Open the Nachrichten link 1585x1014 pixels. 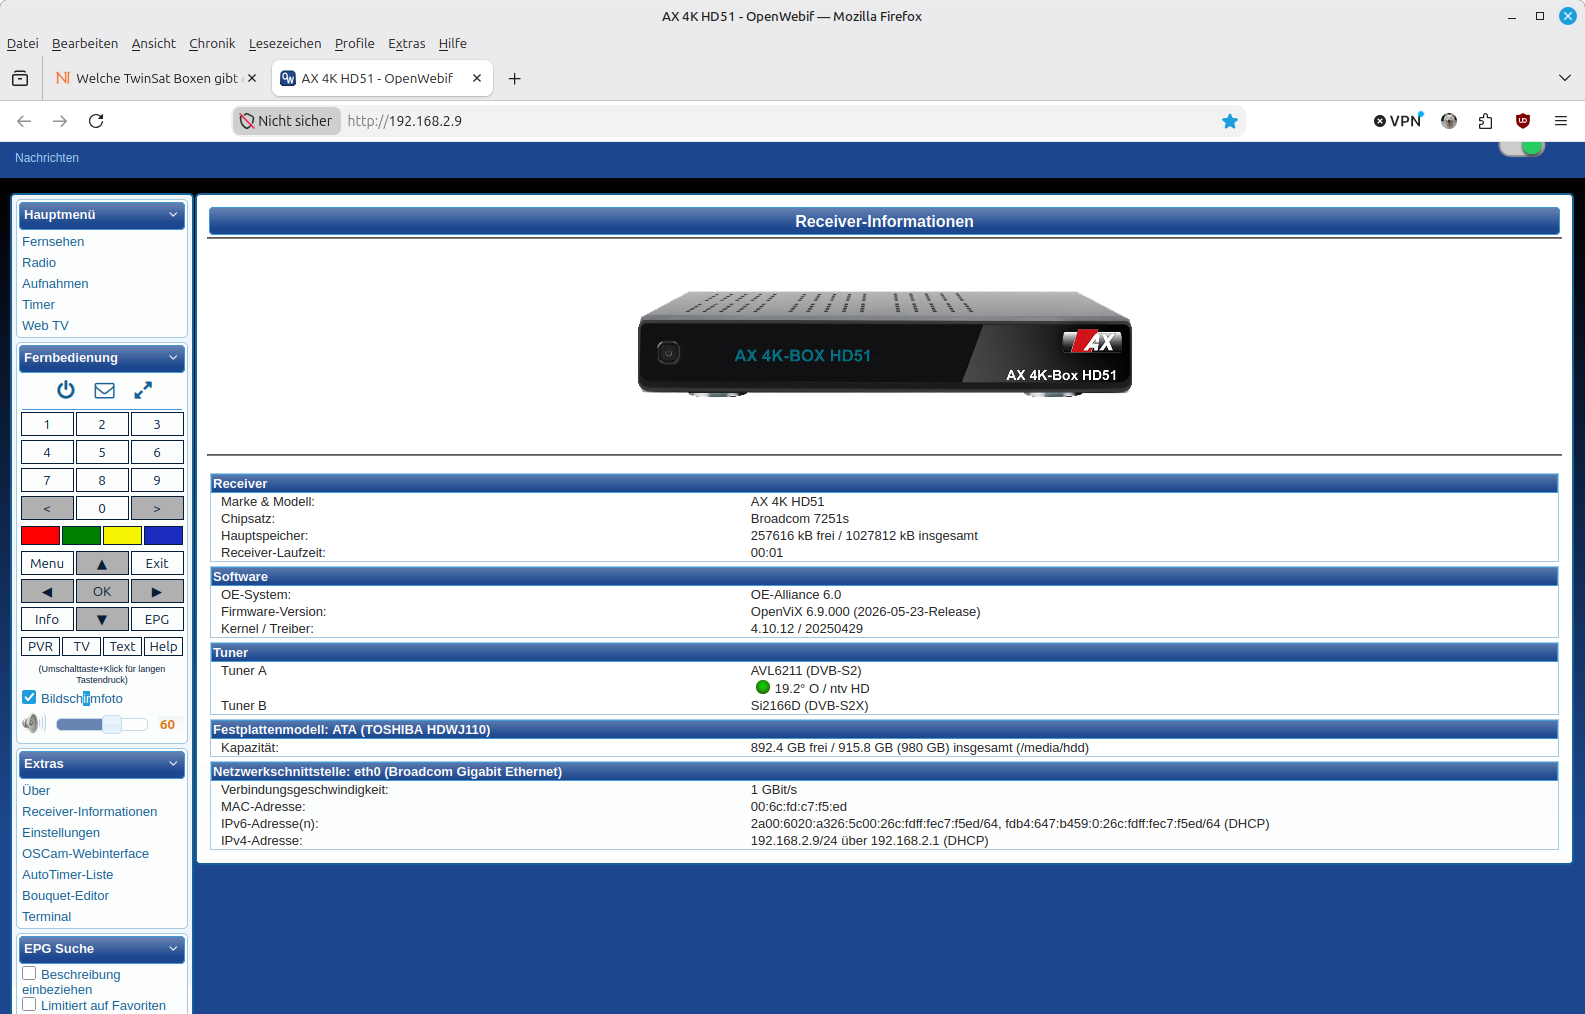47,158
